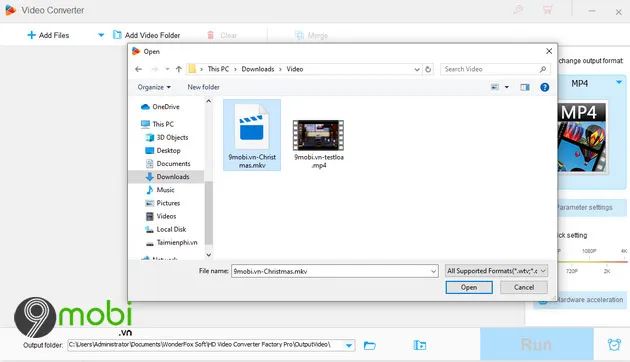
Task: Open All Supported Formats filter dropdown
Action: (x=496, y=271)
